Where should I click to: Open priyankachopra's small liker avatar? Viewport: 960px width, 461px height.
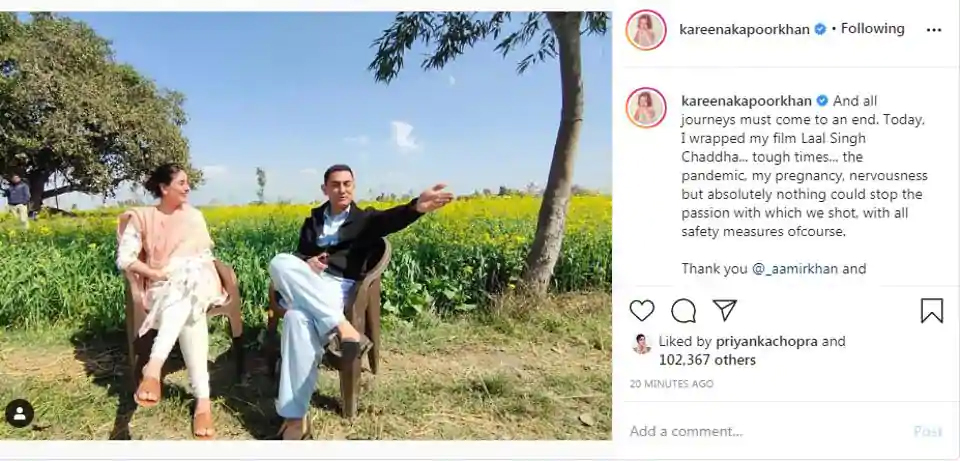point(641,344)
